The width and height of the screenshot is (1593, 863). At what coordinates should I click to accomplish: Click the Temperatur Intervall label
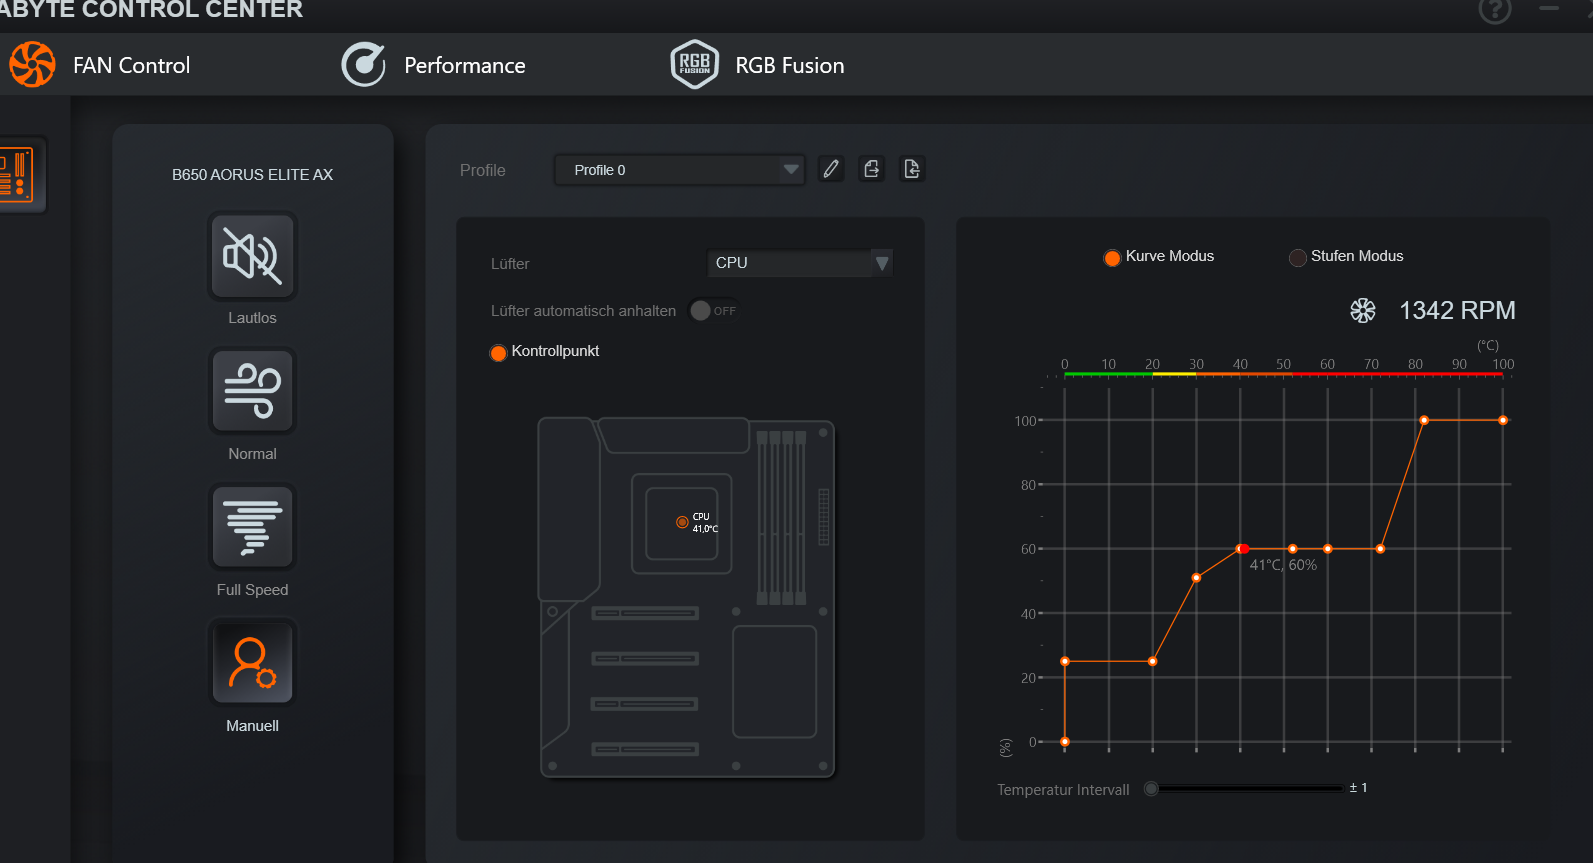tap(1063, 790)
